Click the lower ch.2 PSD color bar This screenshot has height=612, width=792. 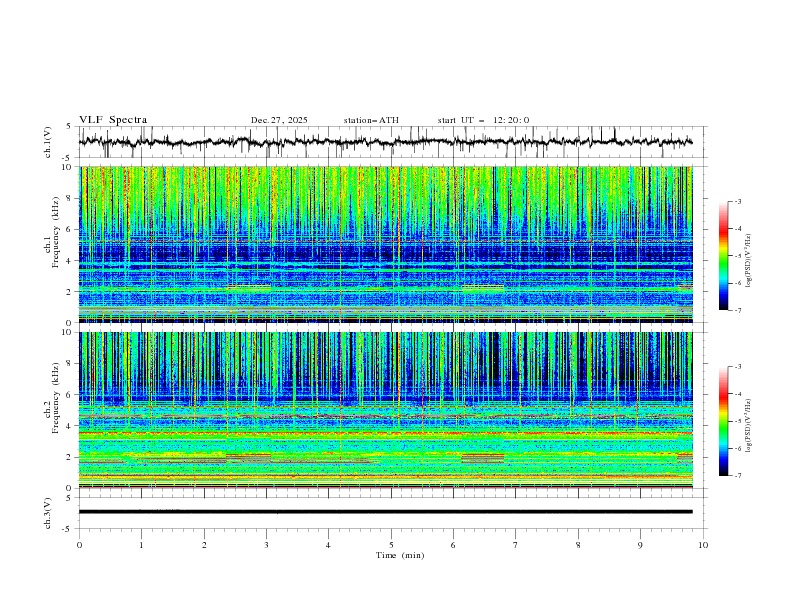[723, 421]
